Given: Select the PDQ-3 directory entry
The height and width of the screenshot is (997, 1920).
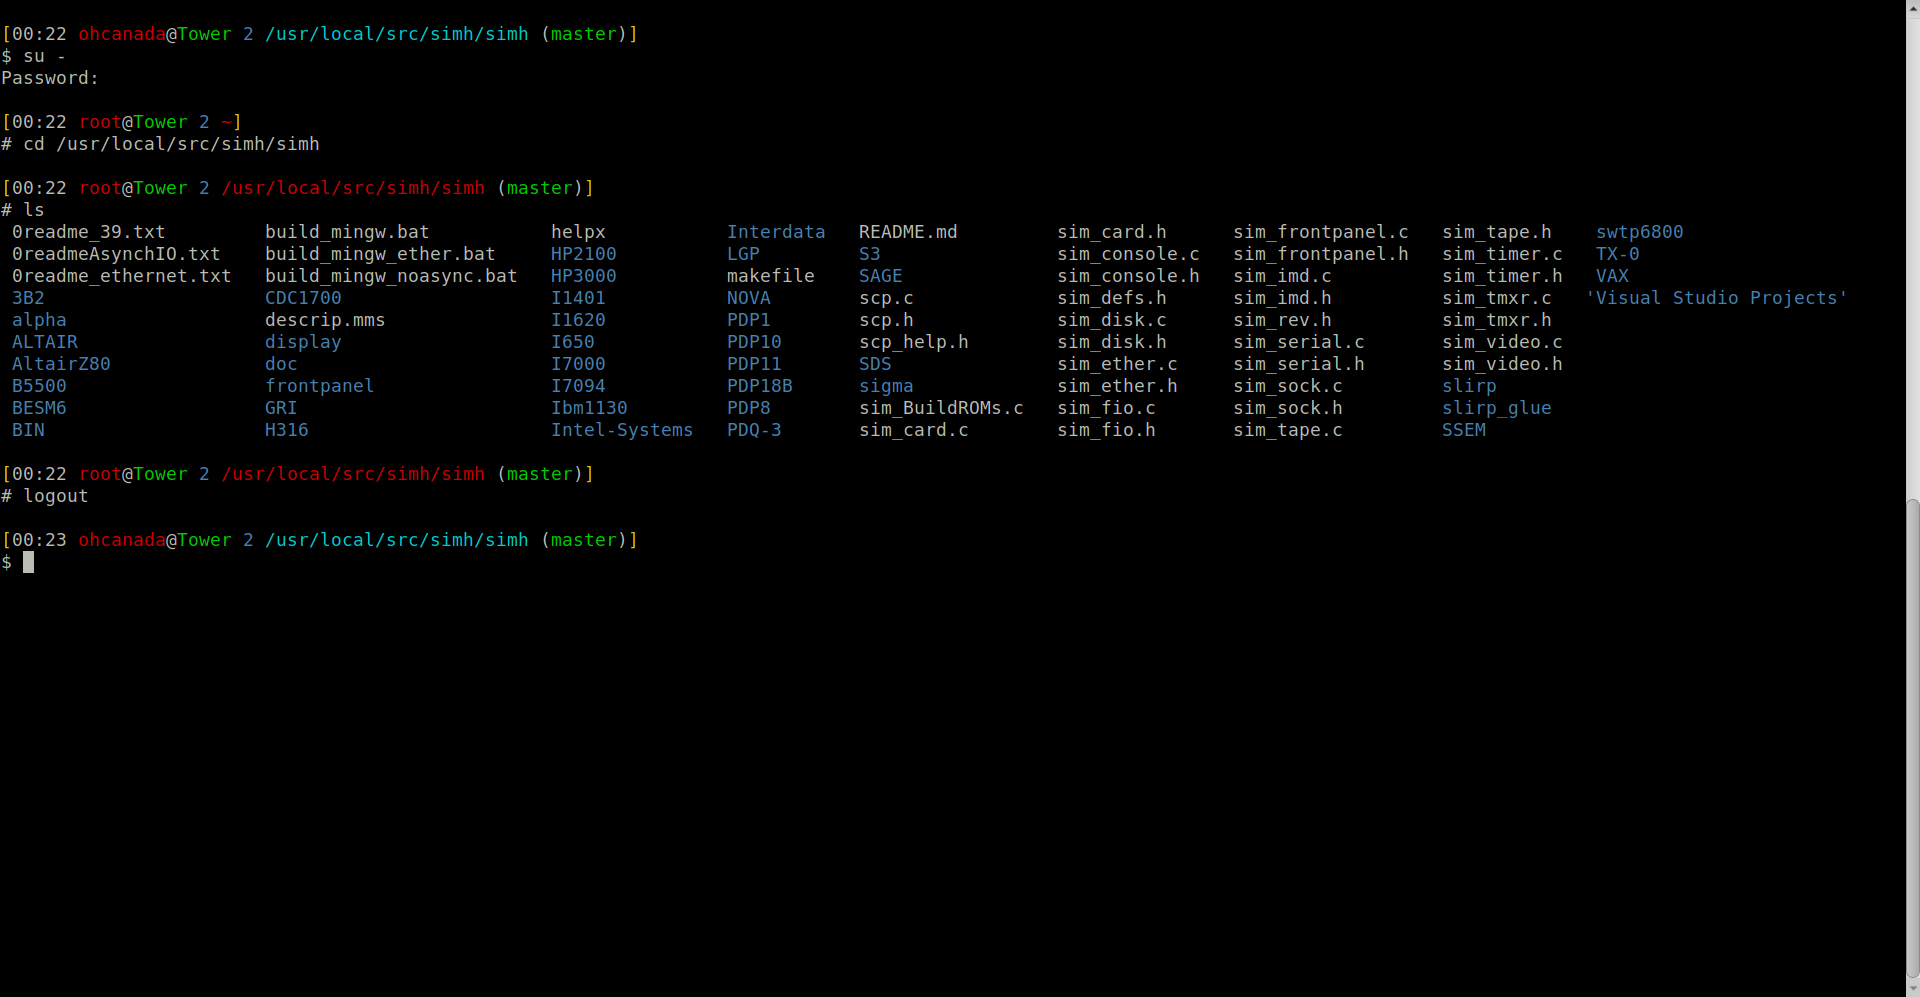Looking at the screenshot, I should pos(754,430).
